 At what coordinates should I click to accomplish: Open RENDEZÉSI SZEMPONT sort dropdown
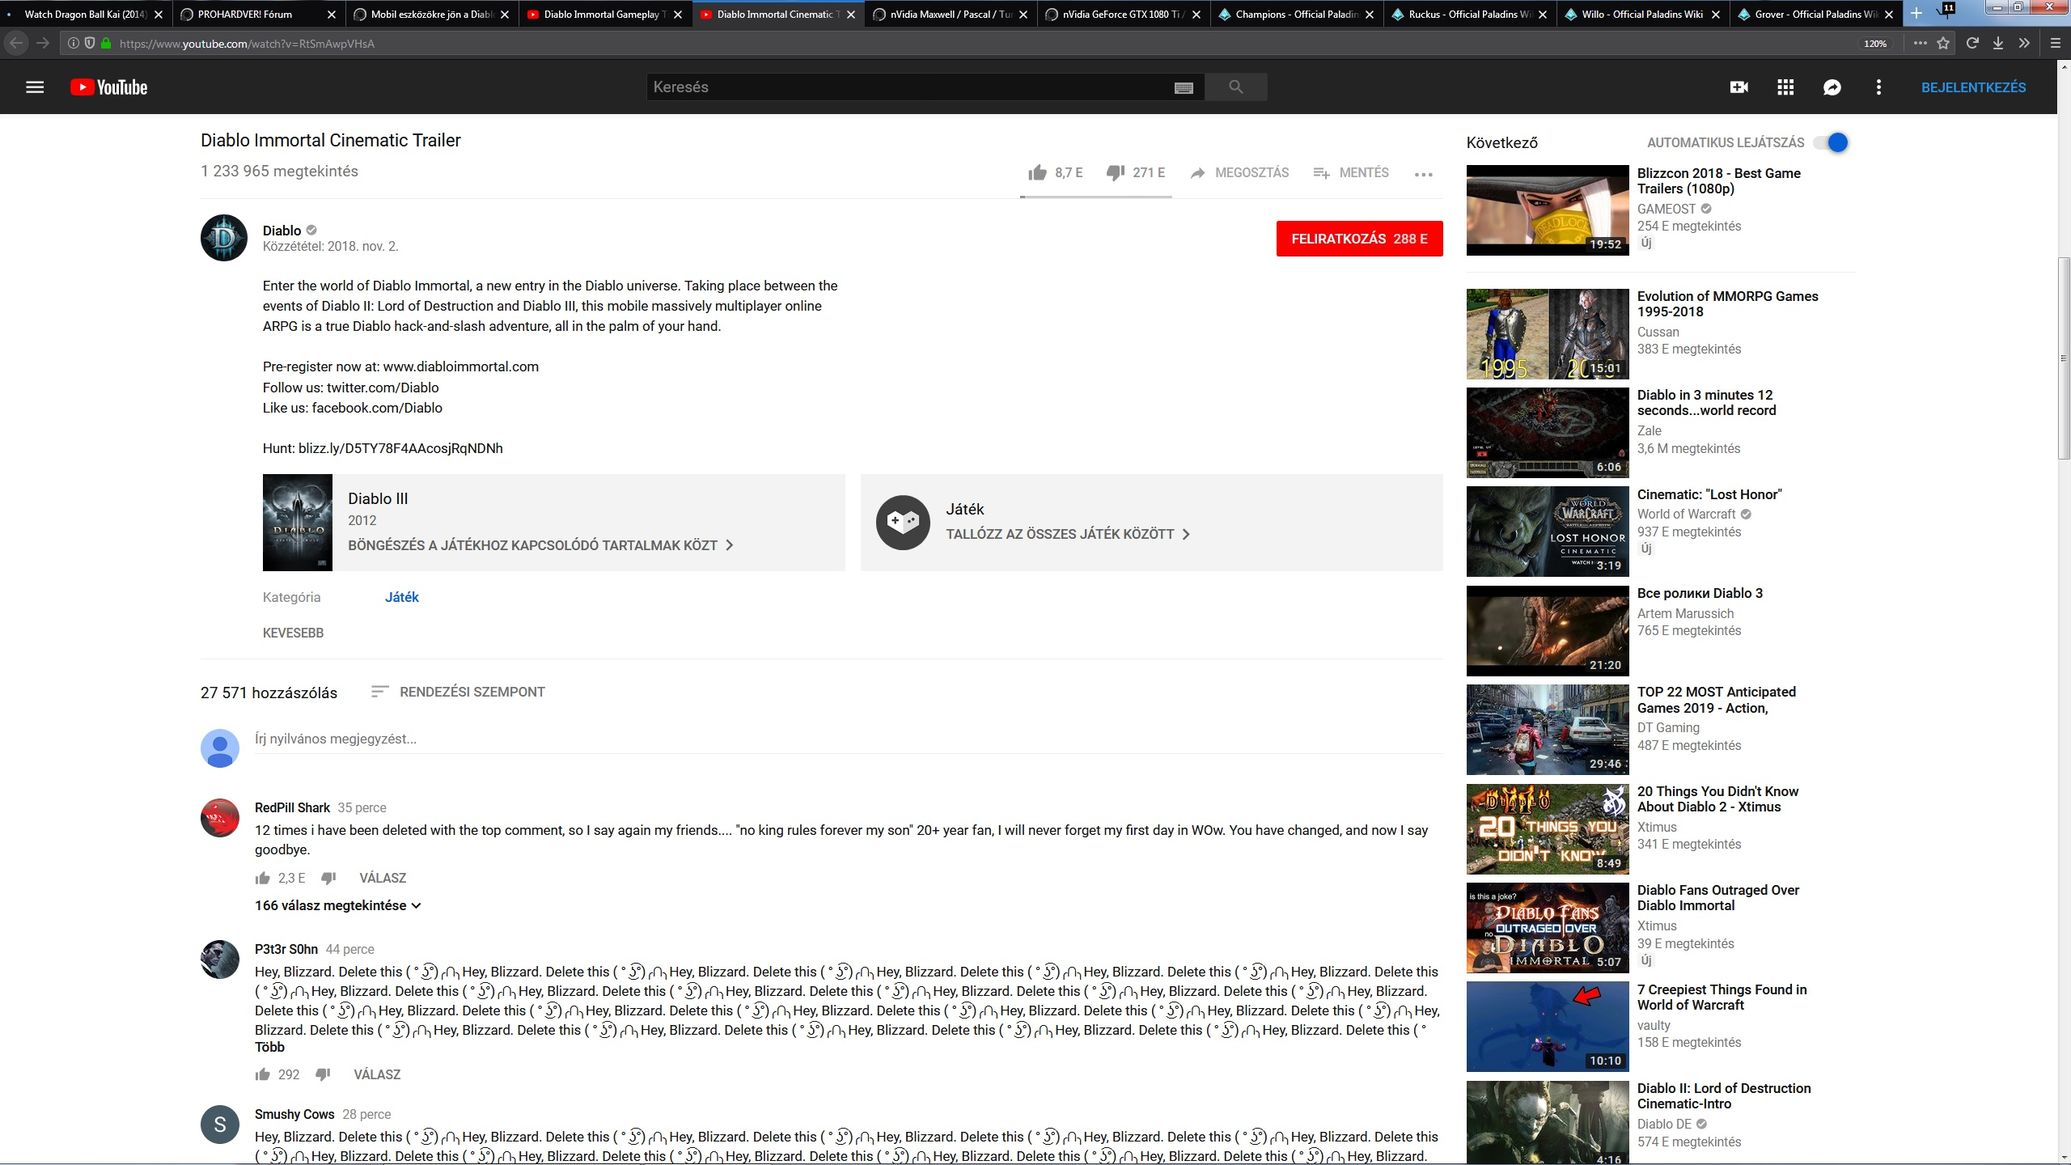tap(458, 692)
